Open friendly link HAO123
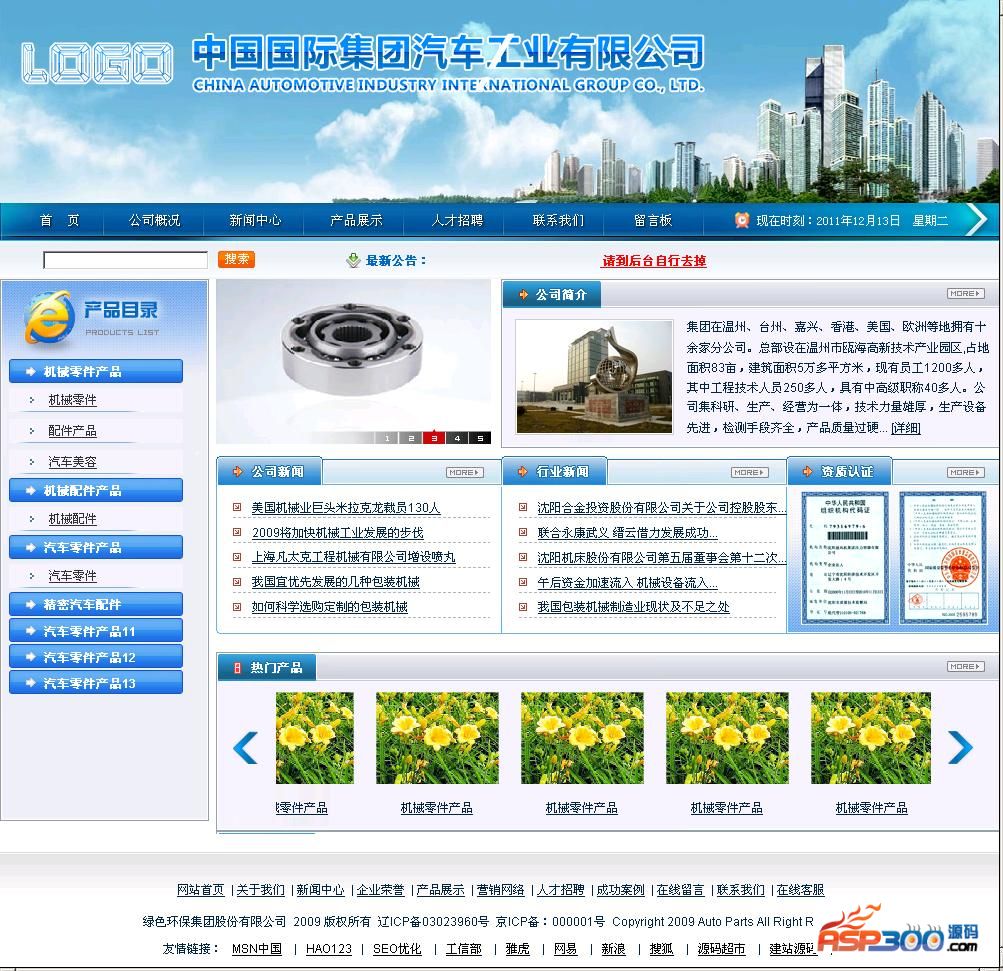The image size is (1003, 971). 329,949
